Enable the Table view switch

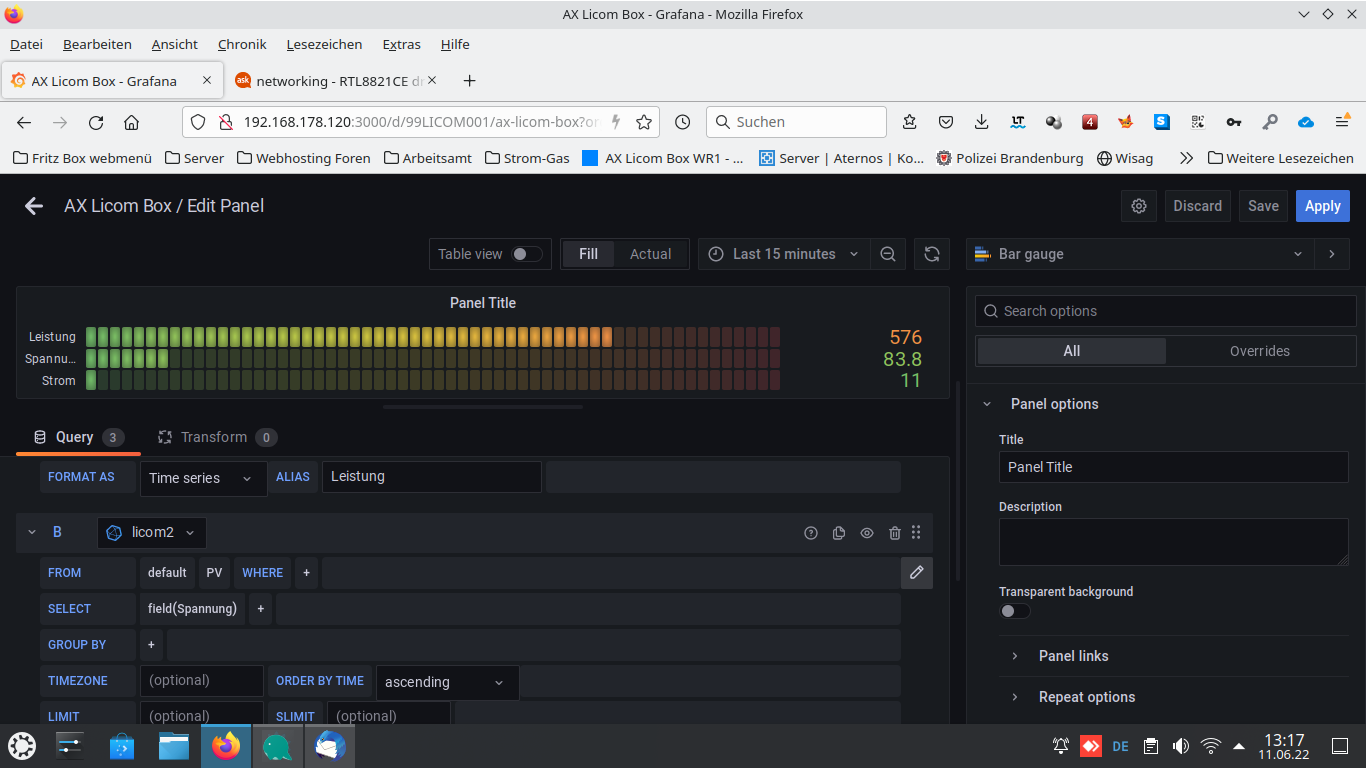click(526, 254)
